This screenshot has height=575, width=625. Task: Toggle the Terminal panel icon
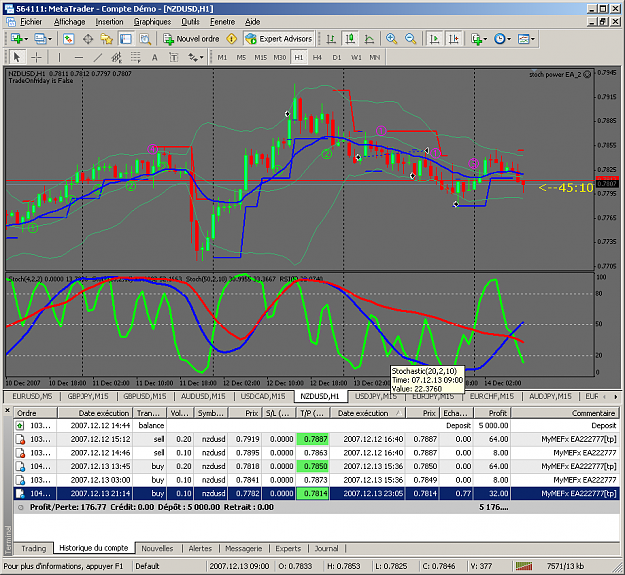pos(126,39)
